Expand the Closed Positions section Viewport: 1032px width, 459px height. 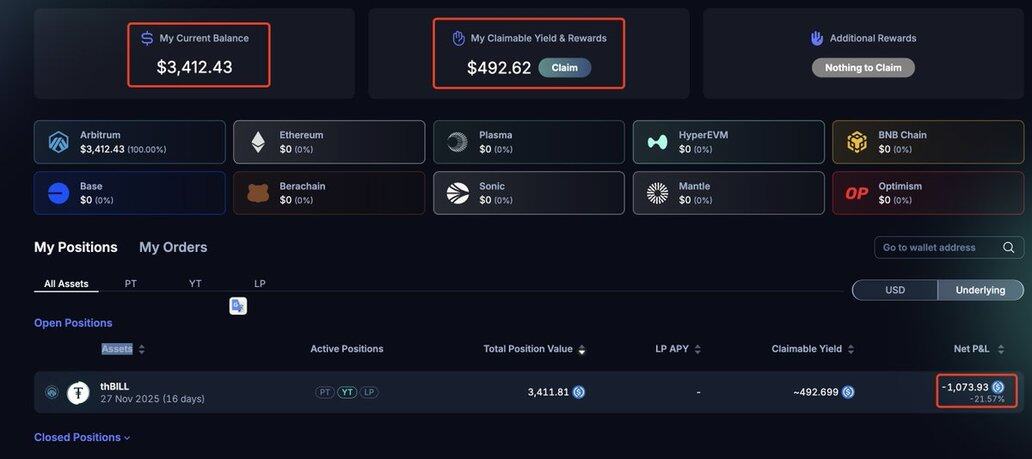82,438
